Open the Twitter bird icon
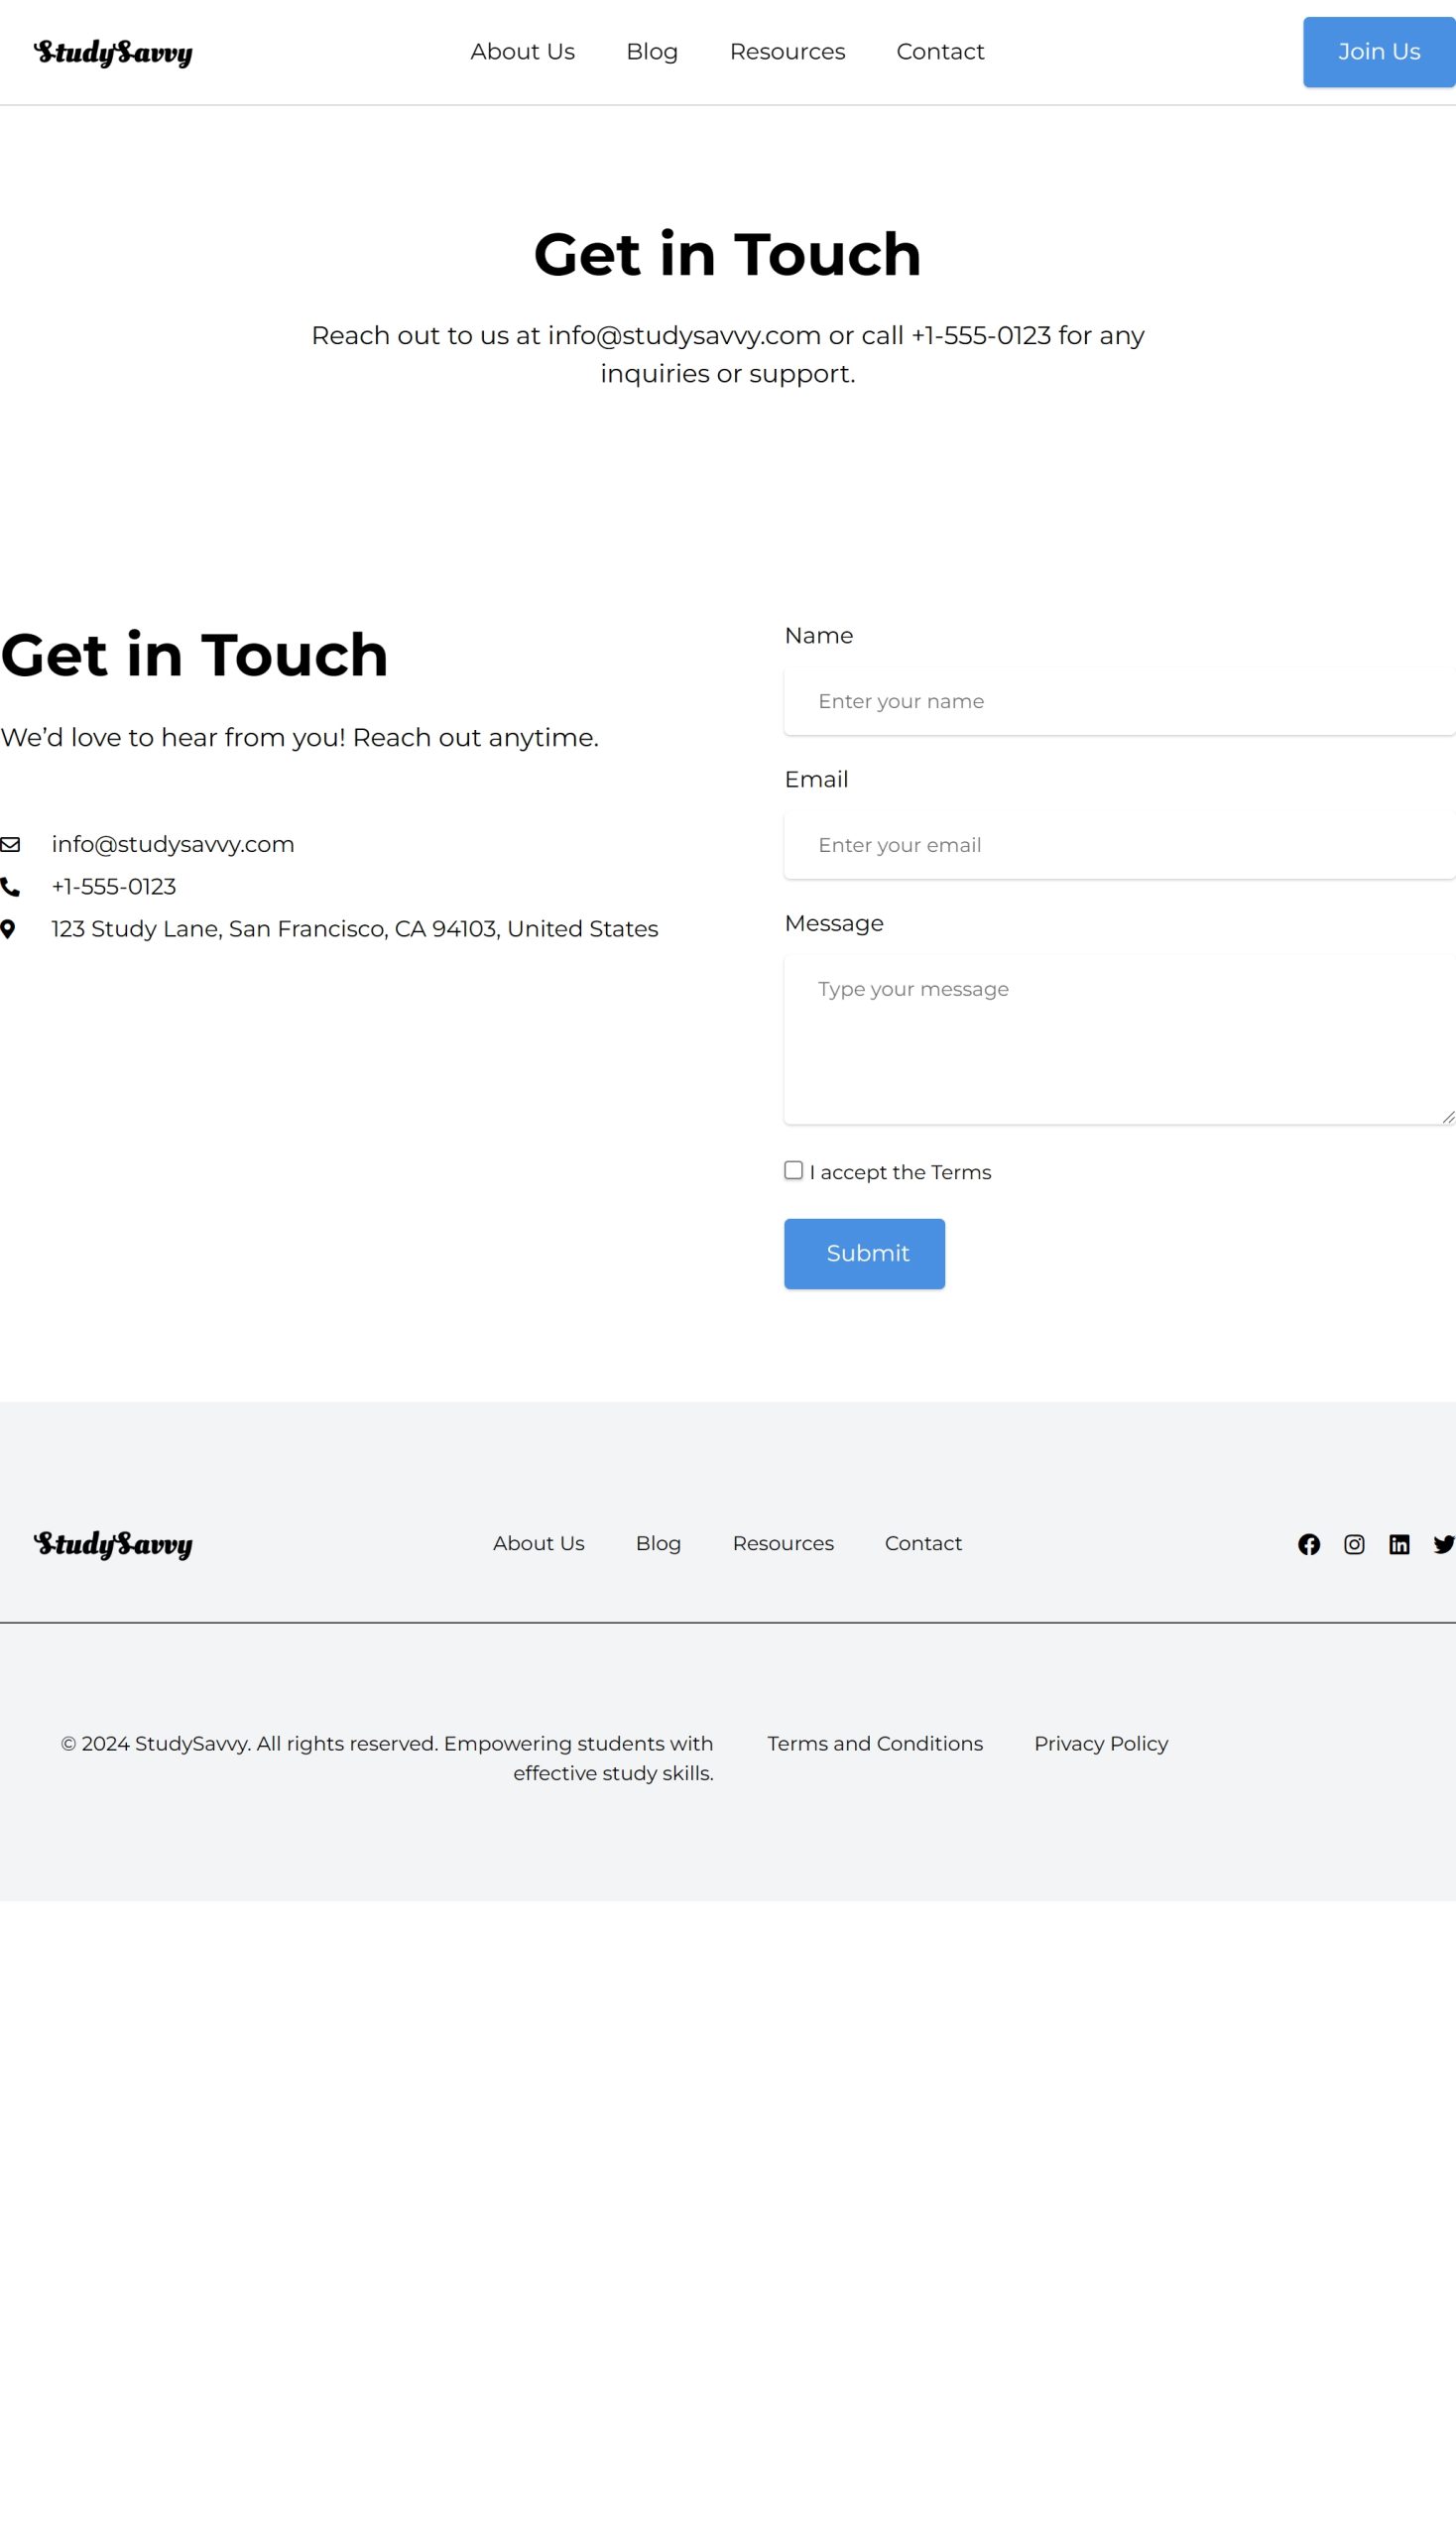This screenshot has height=2539, width=1456. pyautogui.click(x=1443, y=1544)
